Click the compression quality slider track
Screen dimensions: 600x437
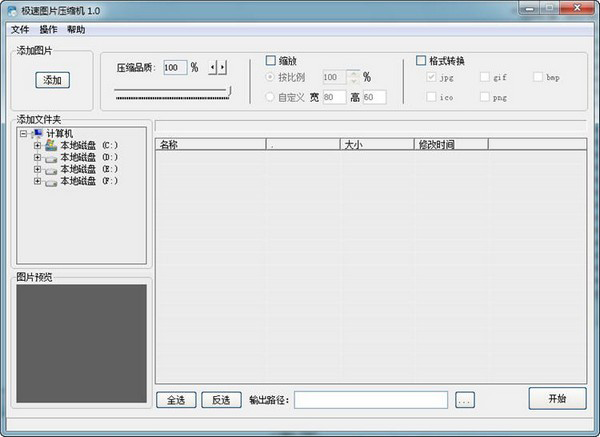point(170,92)
